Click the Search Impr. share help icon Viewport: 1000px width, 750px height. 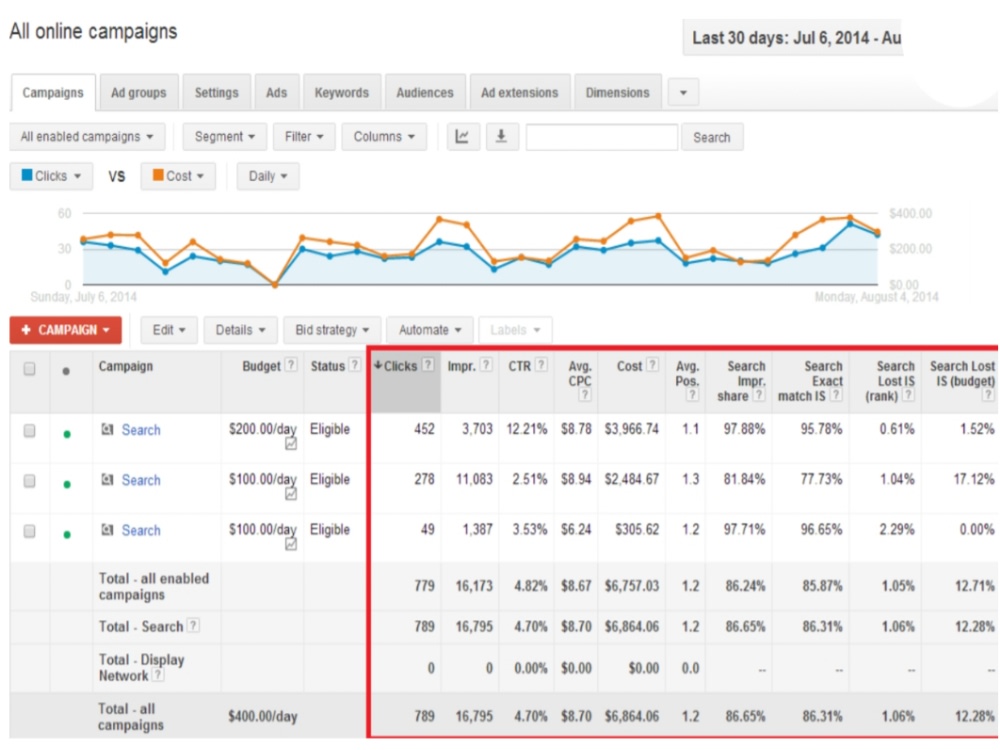coord(759,395)
